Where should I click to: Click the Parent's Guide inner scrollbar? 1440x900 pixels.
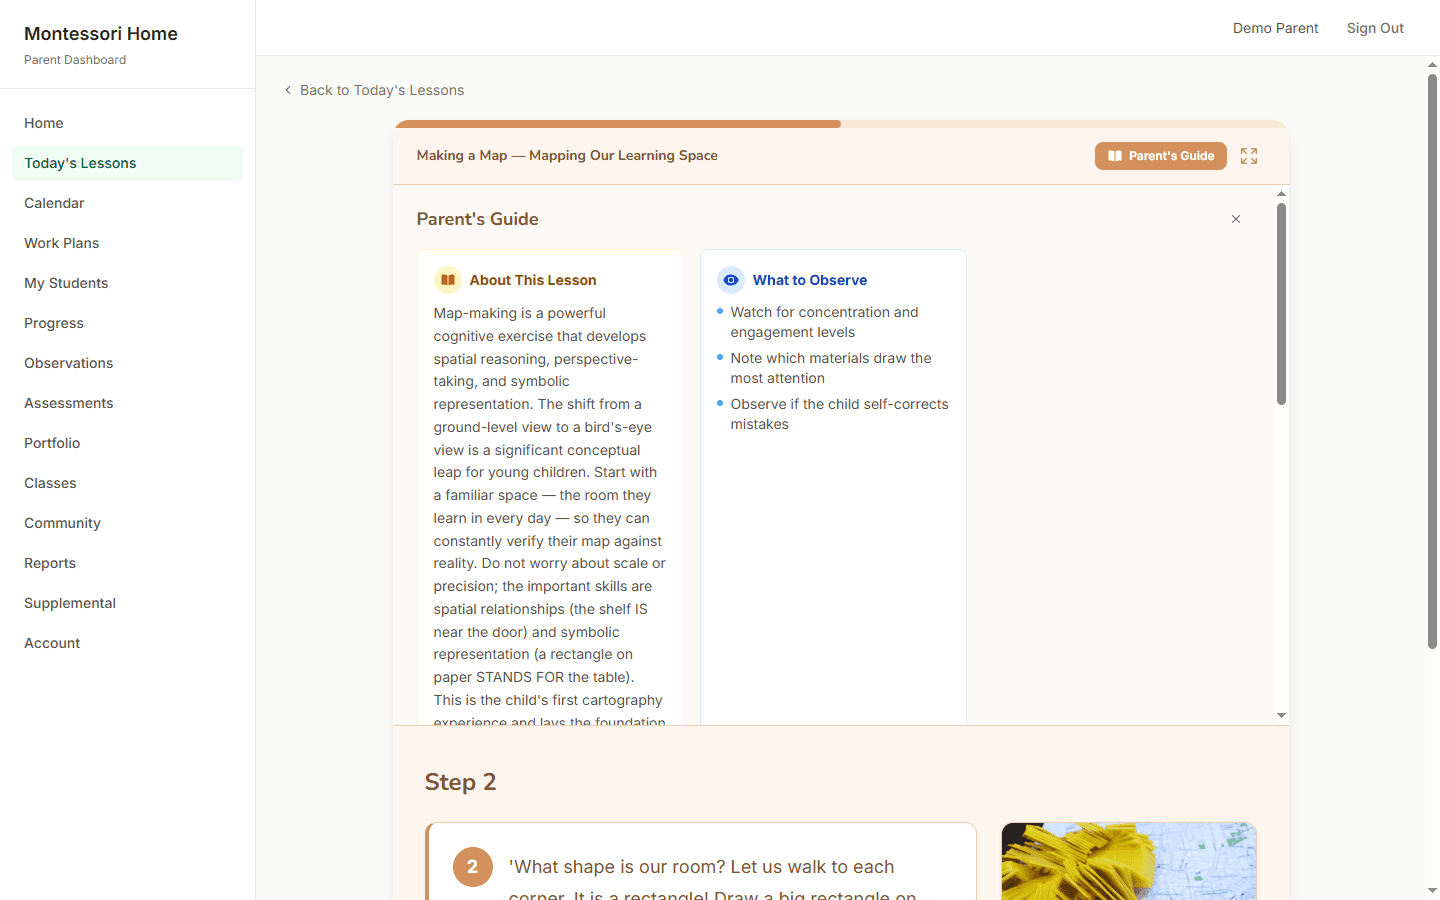point(1281,300)
